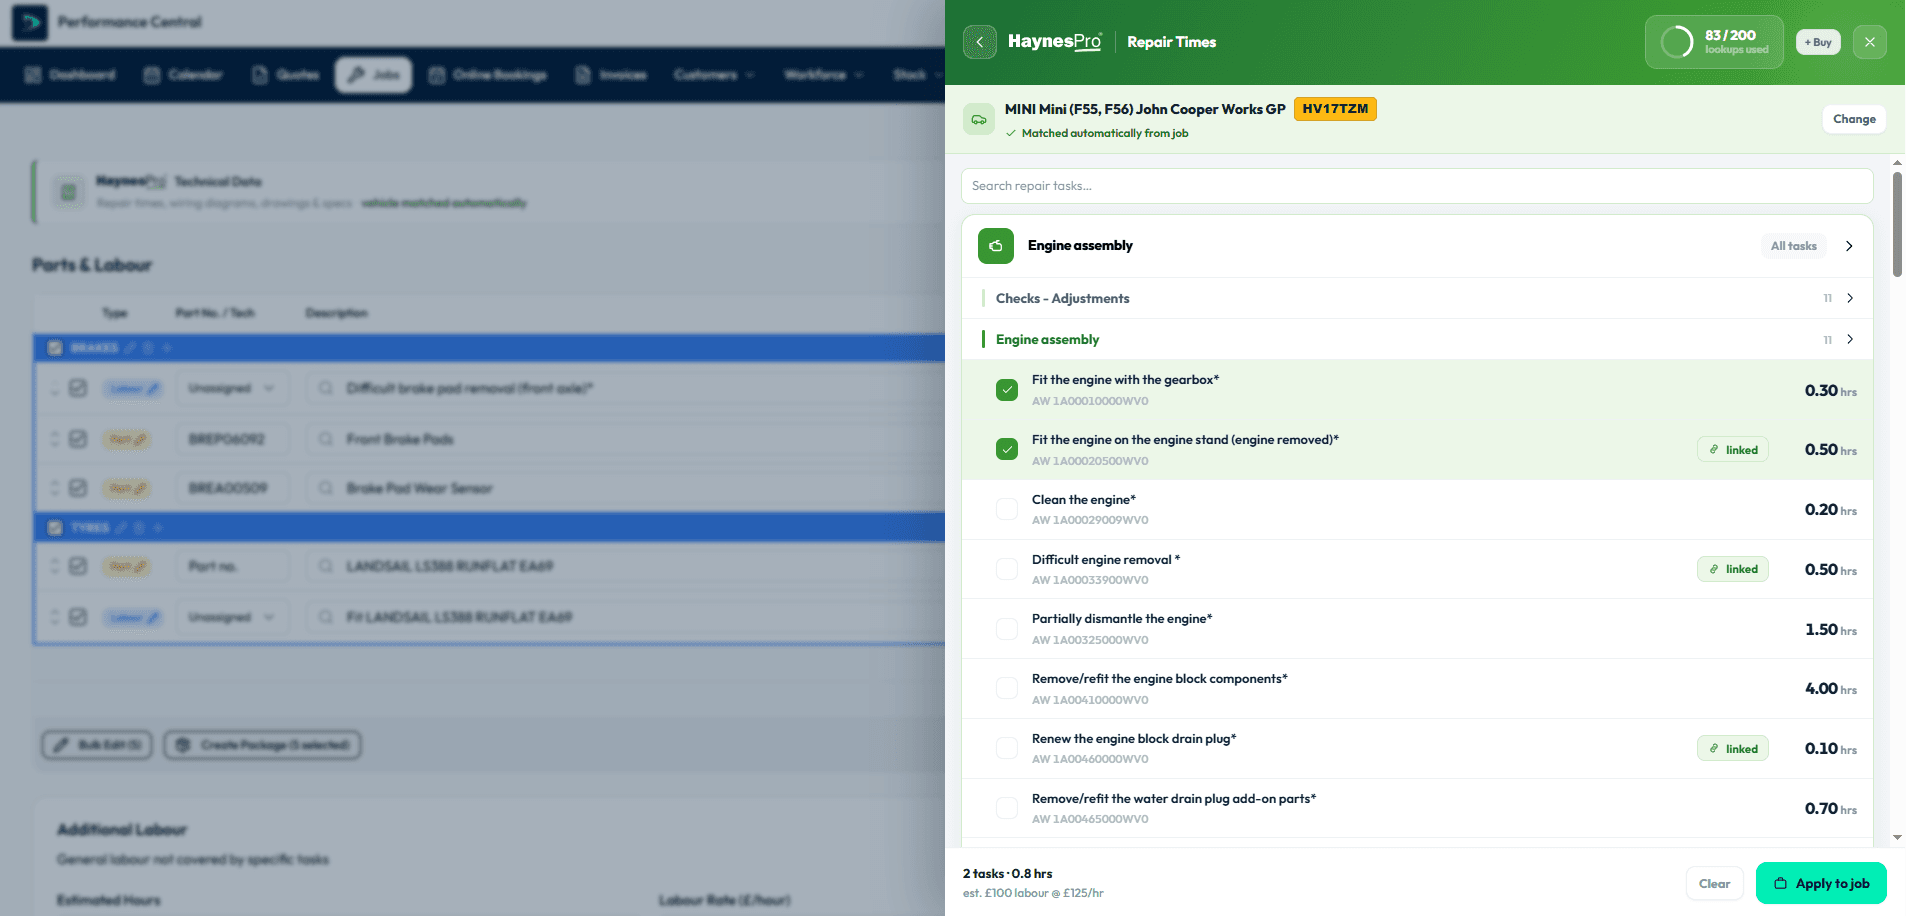Check the Difficult engine removal task

tap(1007, 569)
